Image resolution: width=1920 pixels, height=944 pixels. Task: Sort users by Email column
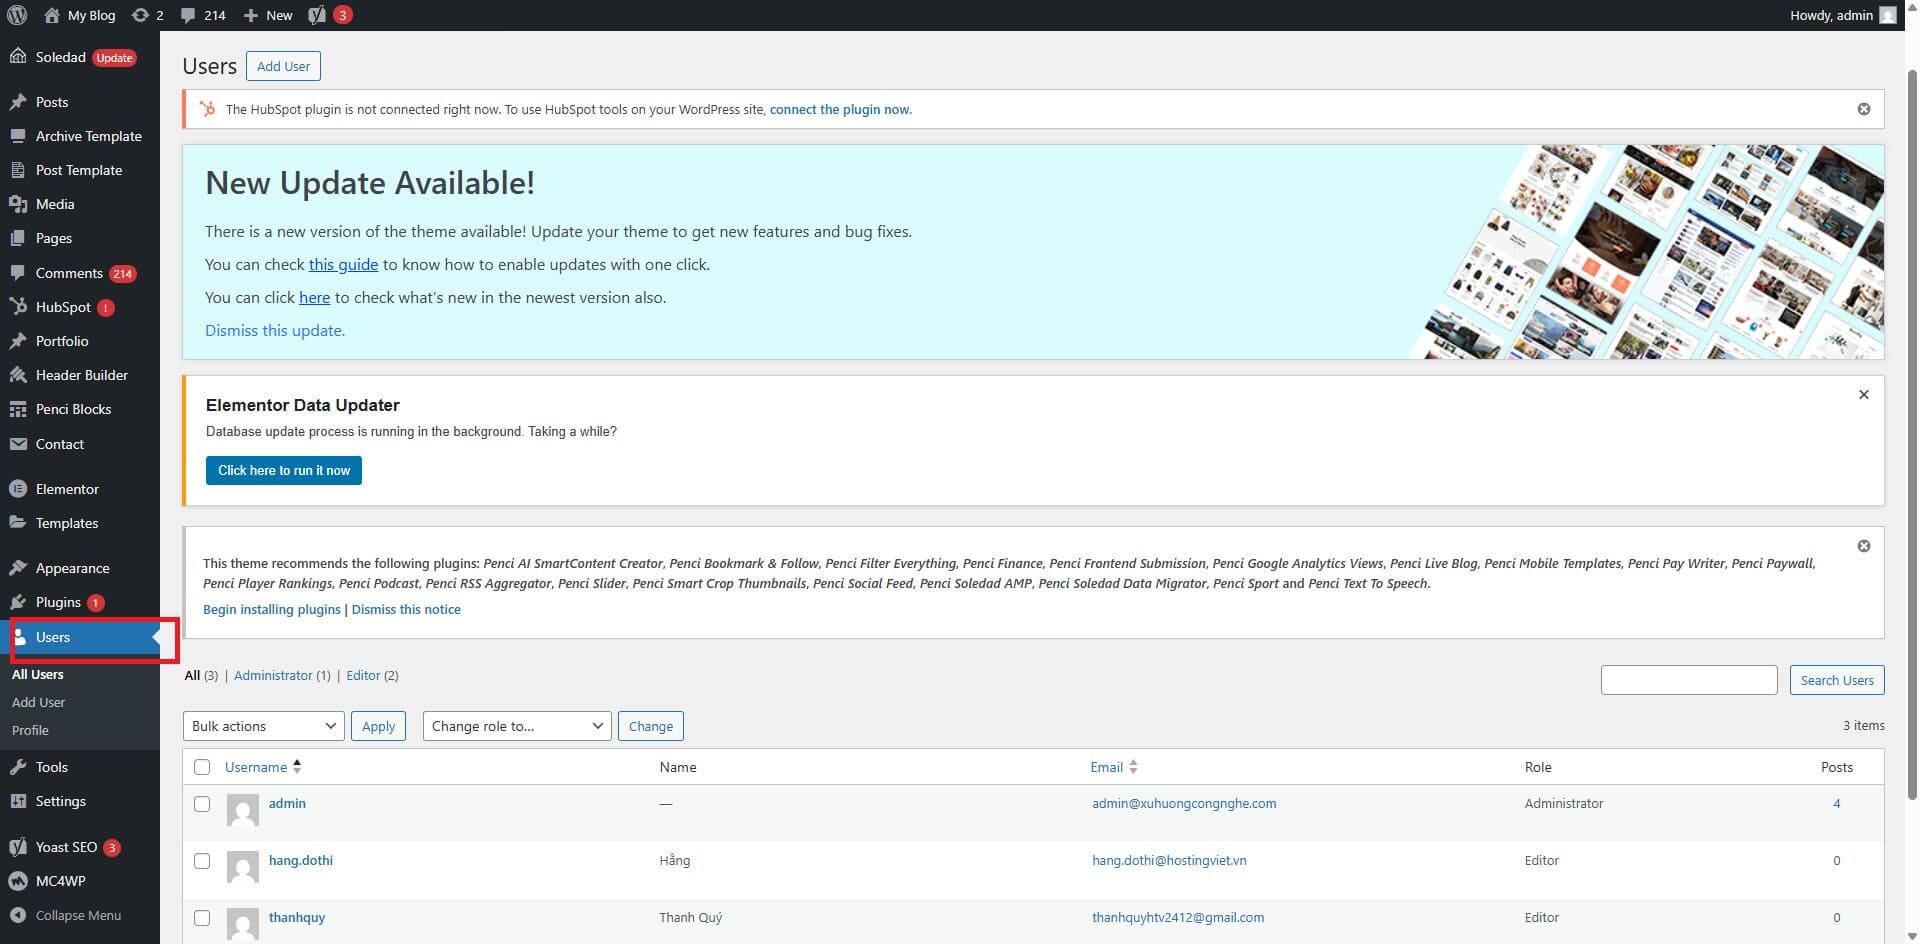click(x=1105, y=766)
